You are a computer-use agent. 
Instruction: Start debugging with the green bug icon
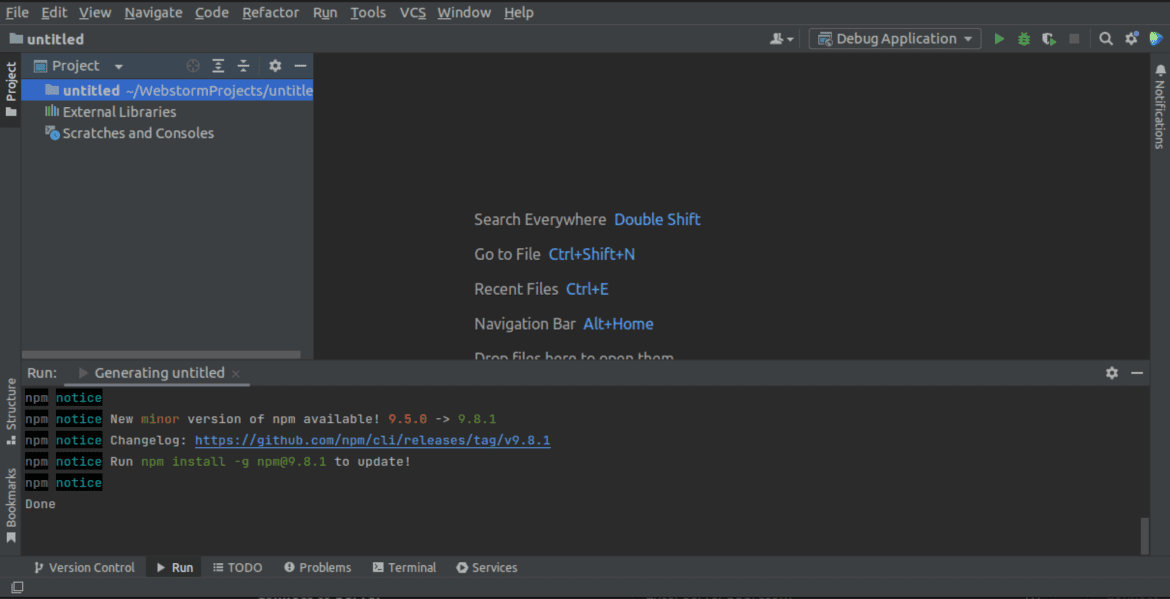1023,38
